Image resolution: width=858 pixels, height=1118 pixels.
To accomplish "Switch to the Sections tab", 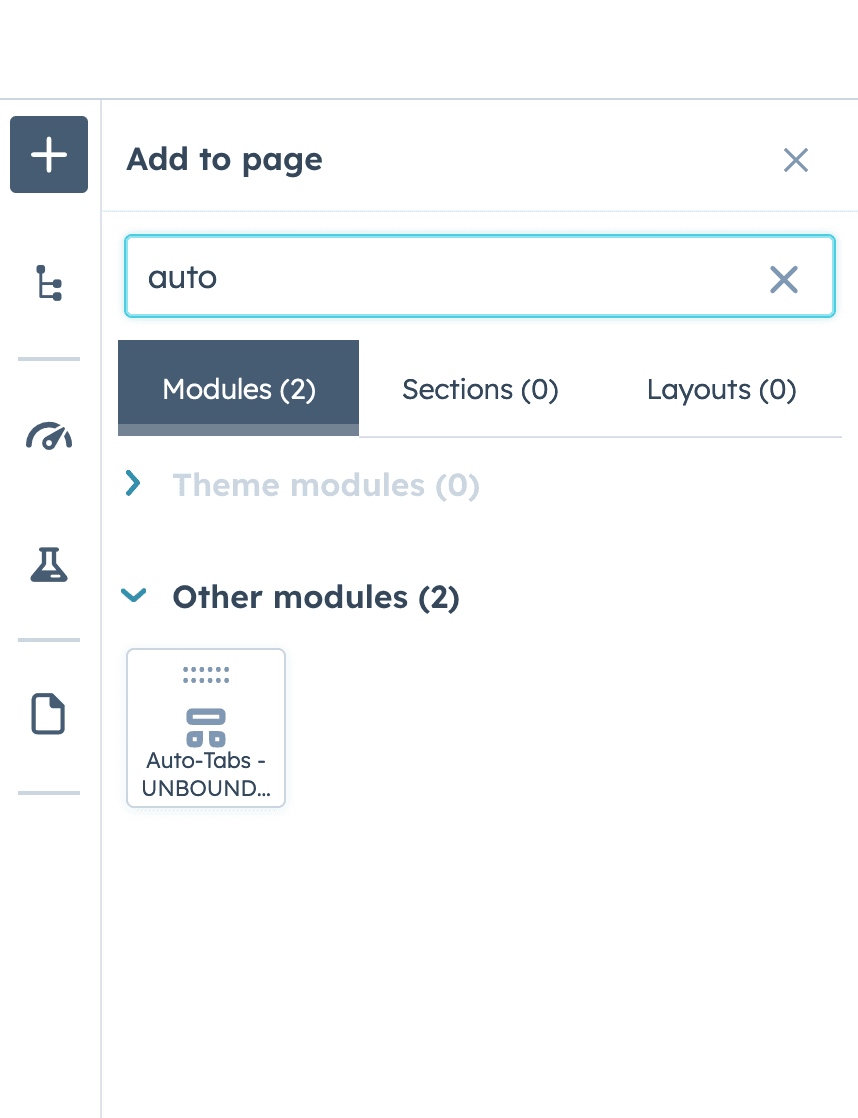I will coord(480,389).
